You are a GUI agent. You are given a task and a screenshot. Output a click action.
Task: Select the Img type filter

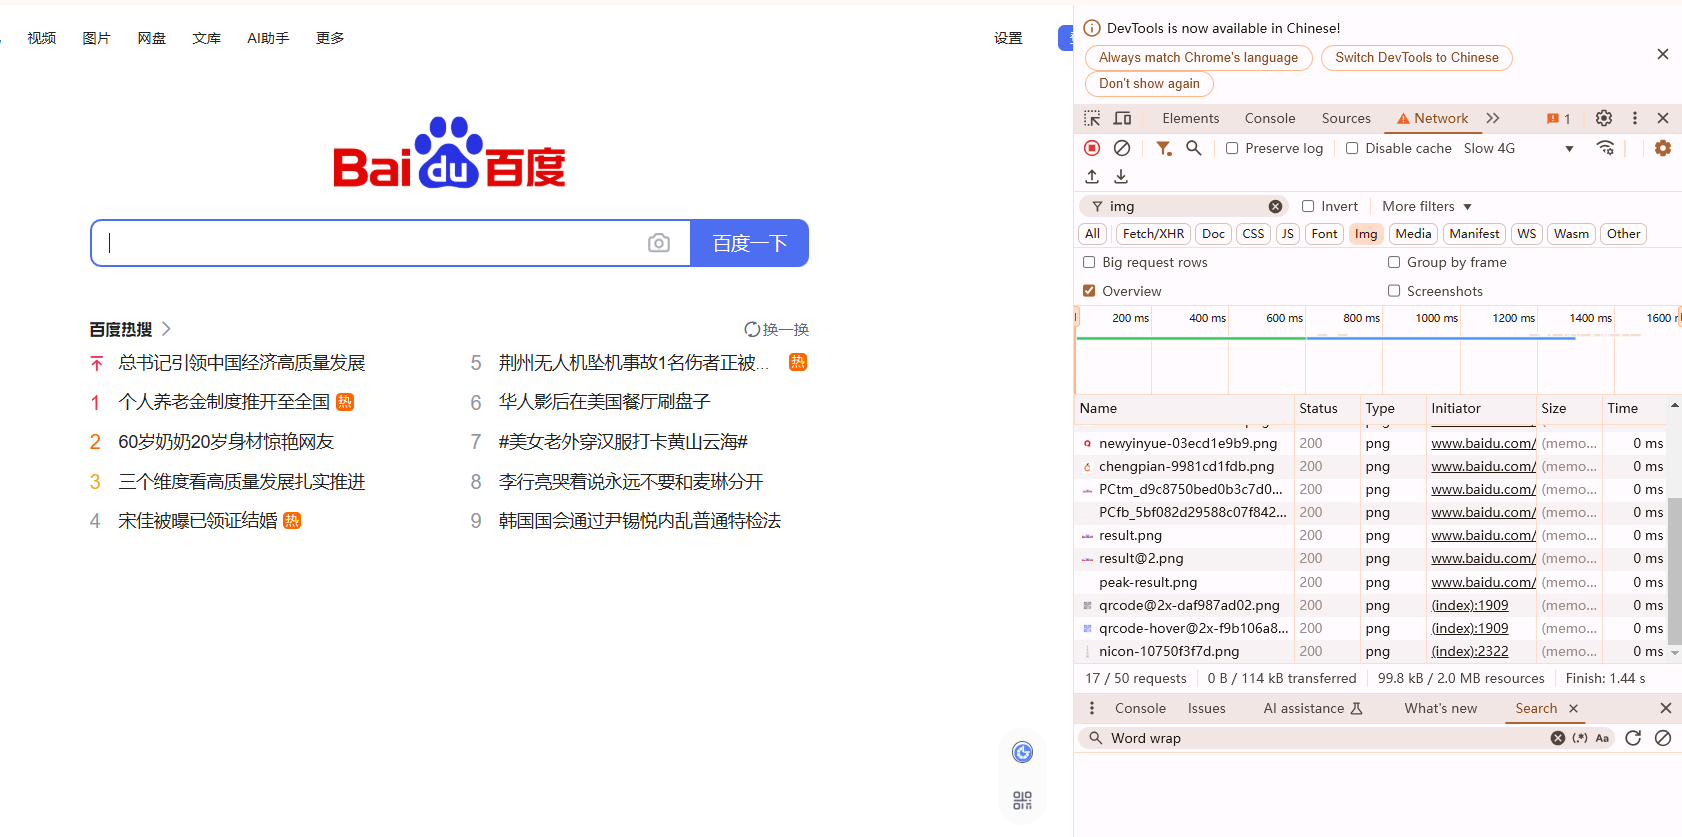1366,234
